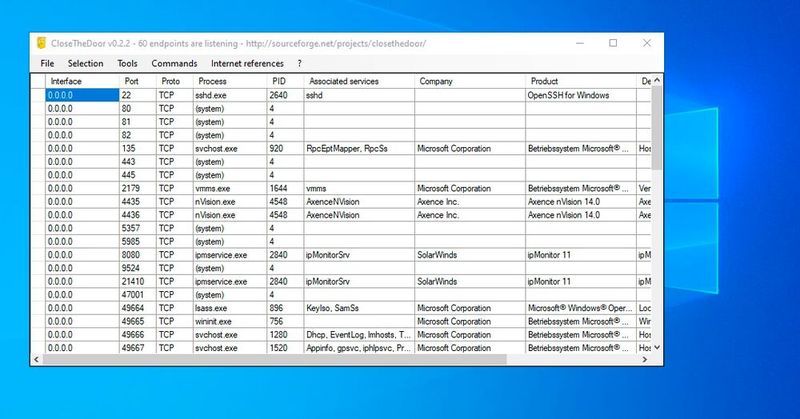Click Dhcp, EventLog, lmhosts services cell
Viewport: 800px width, 419px height.
(x=359, y=334)
